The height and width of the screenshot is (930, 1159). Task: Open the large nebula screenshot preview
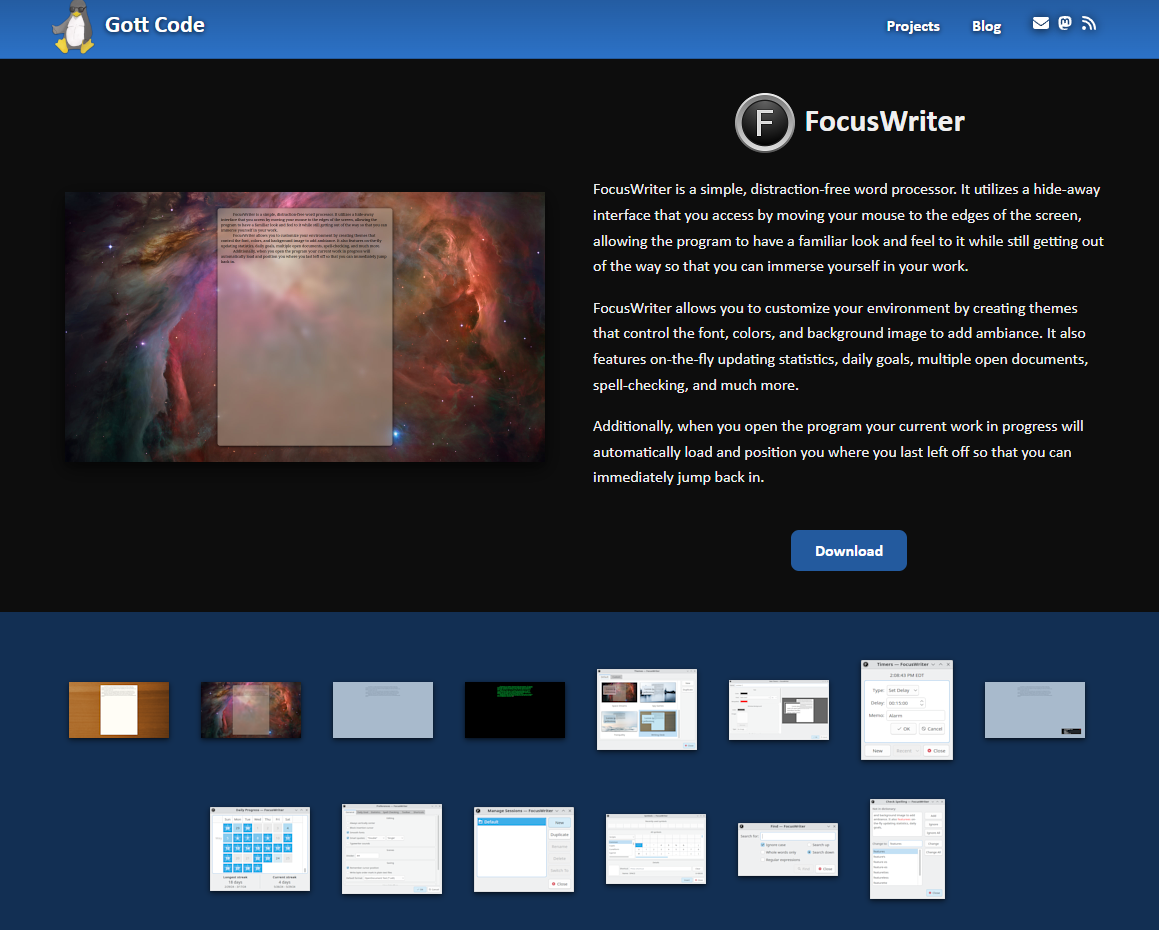click(x=305, y=327)
